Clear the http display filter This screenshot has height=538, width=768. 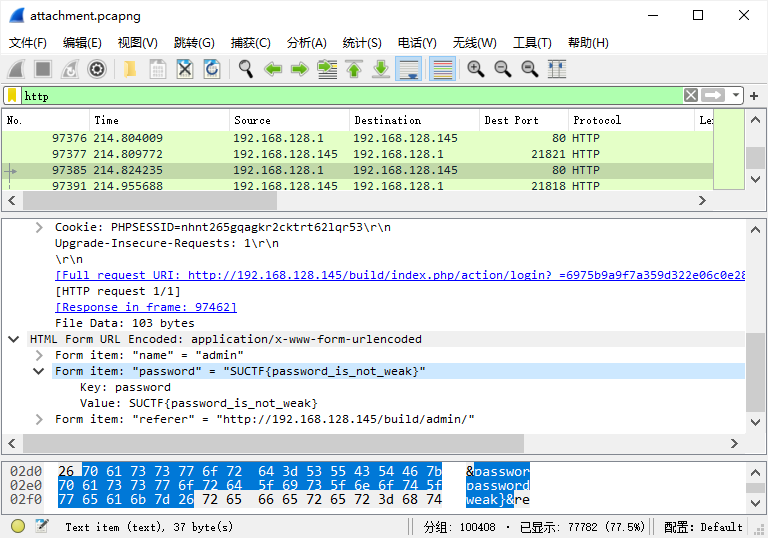pyautogui.click(x=691, y=96)
